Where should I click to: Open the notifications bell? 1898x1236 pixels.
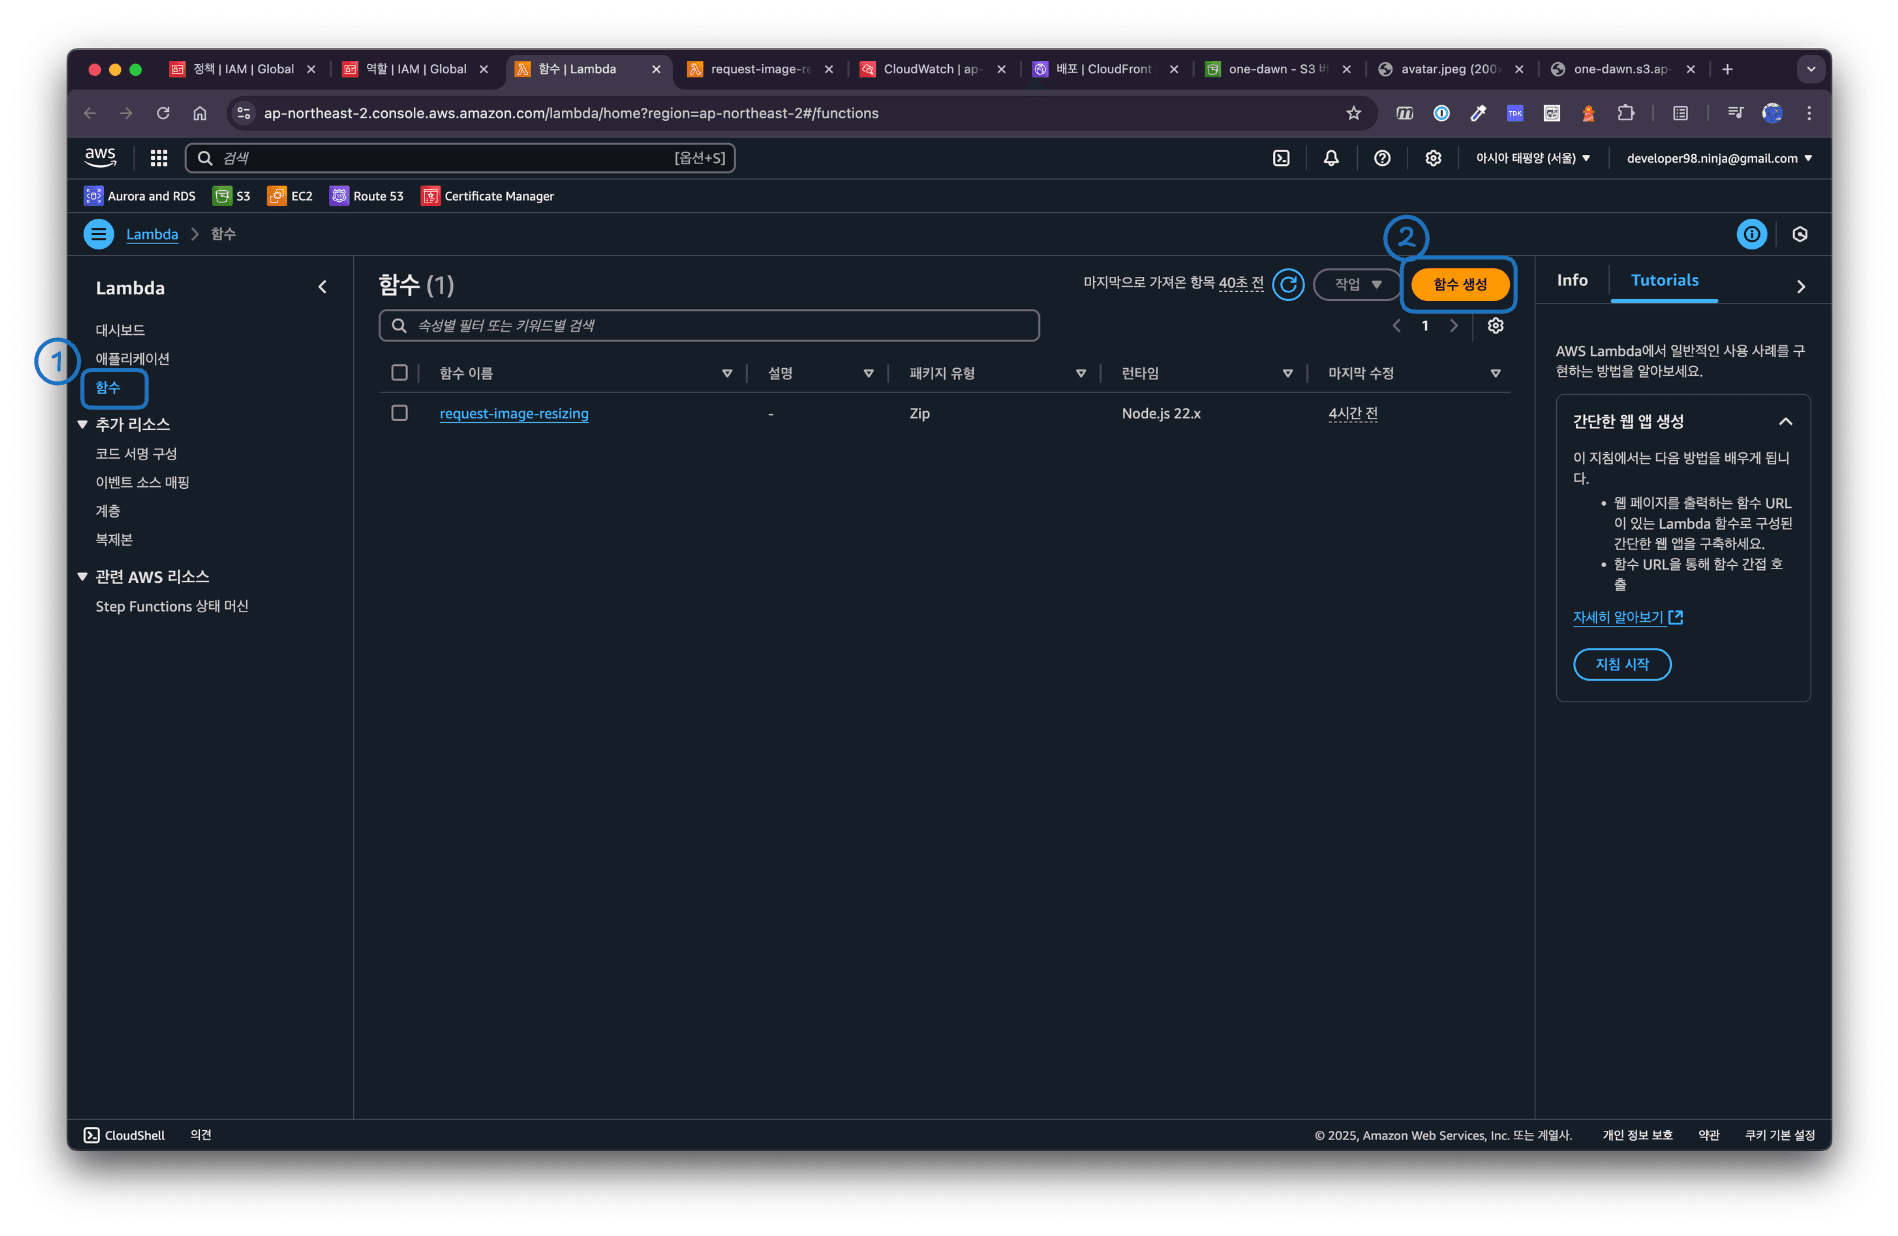[1331, 158]
